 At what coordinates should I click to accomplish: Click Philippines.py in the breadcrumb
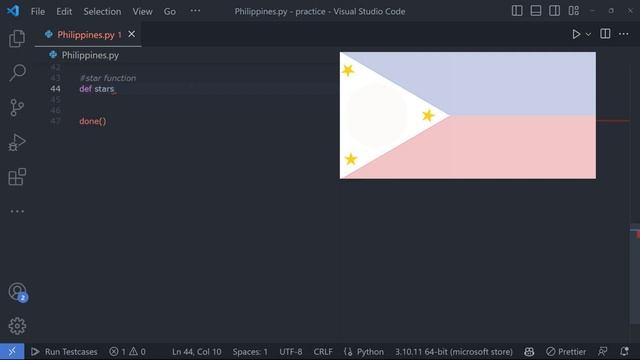90,55
